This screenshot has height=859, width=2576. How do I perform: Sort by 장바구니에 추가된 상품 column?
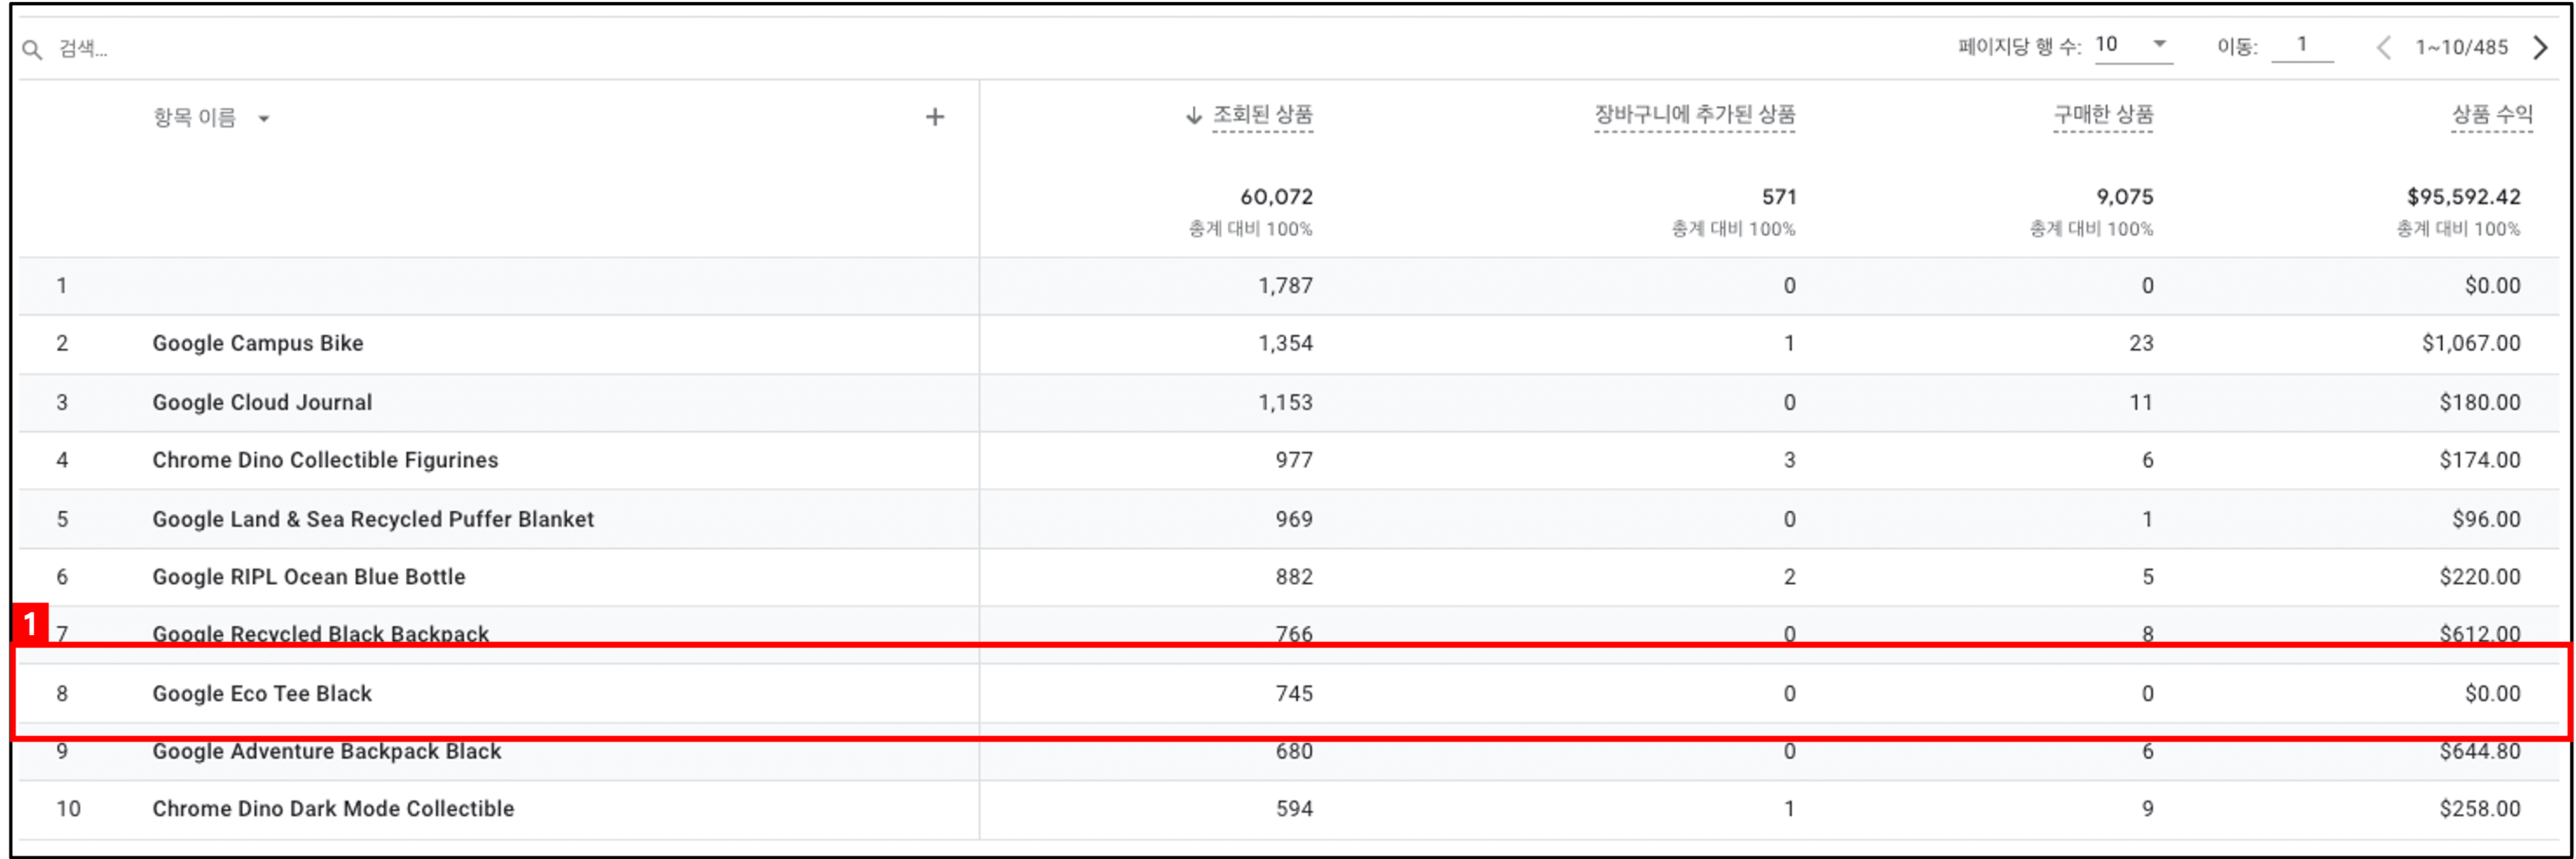point(1694,115)
